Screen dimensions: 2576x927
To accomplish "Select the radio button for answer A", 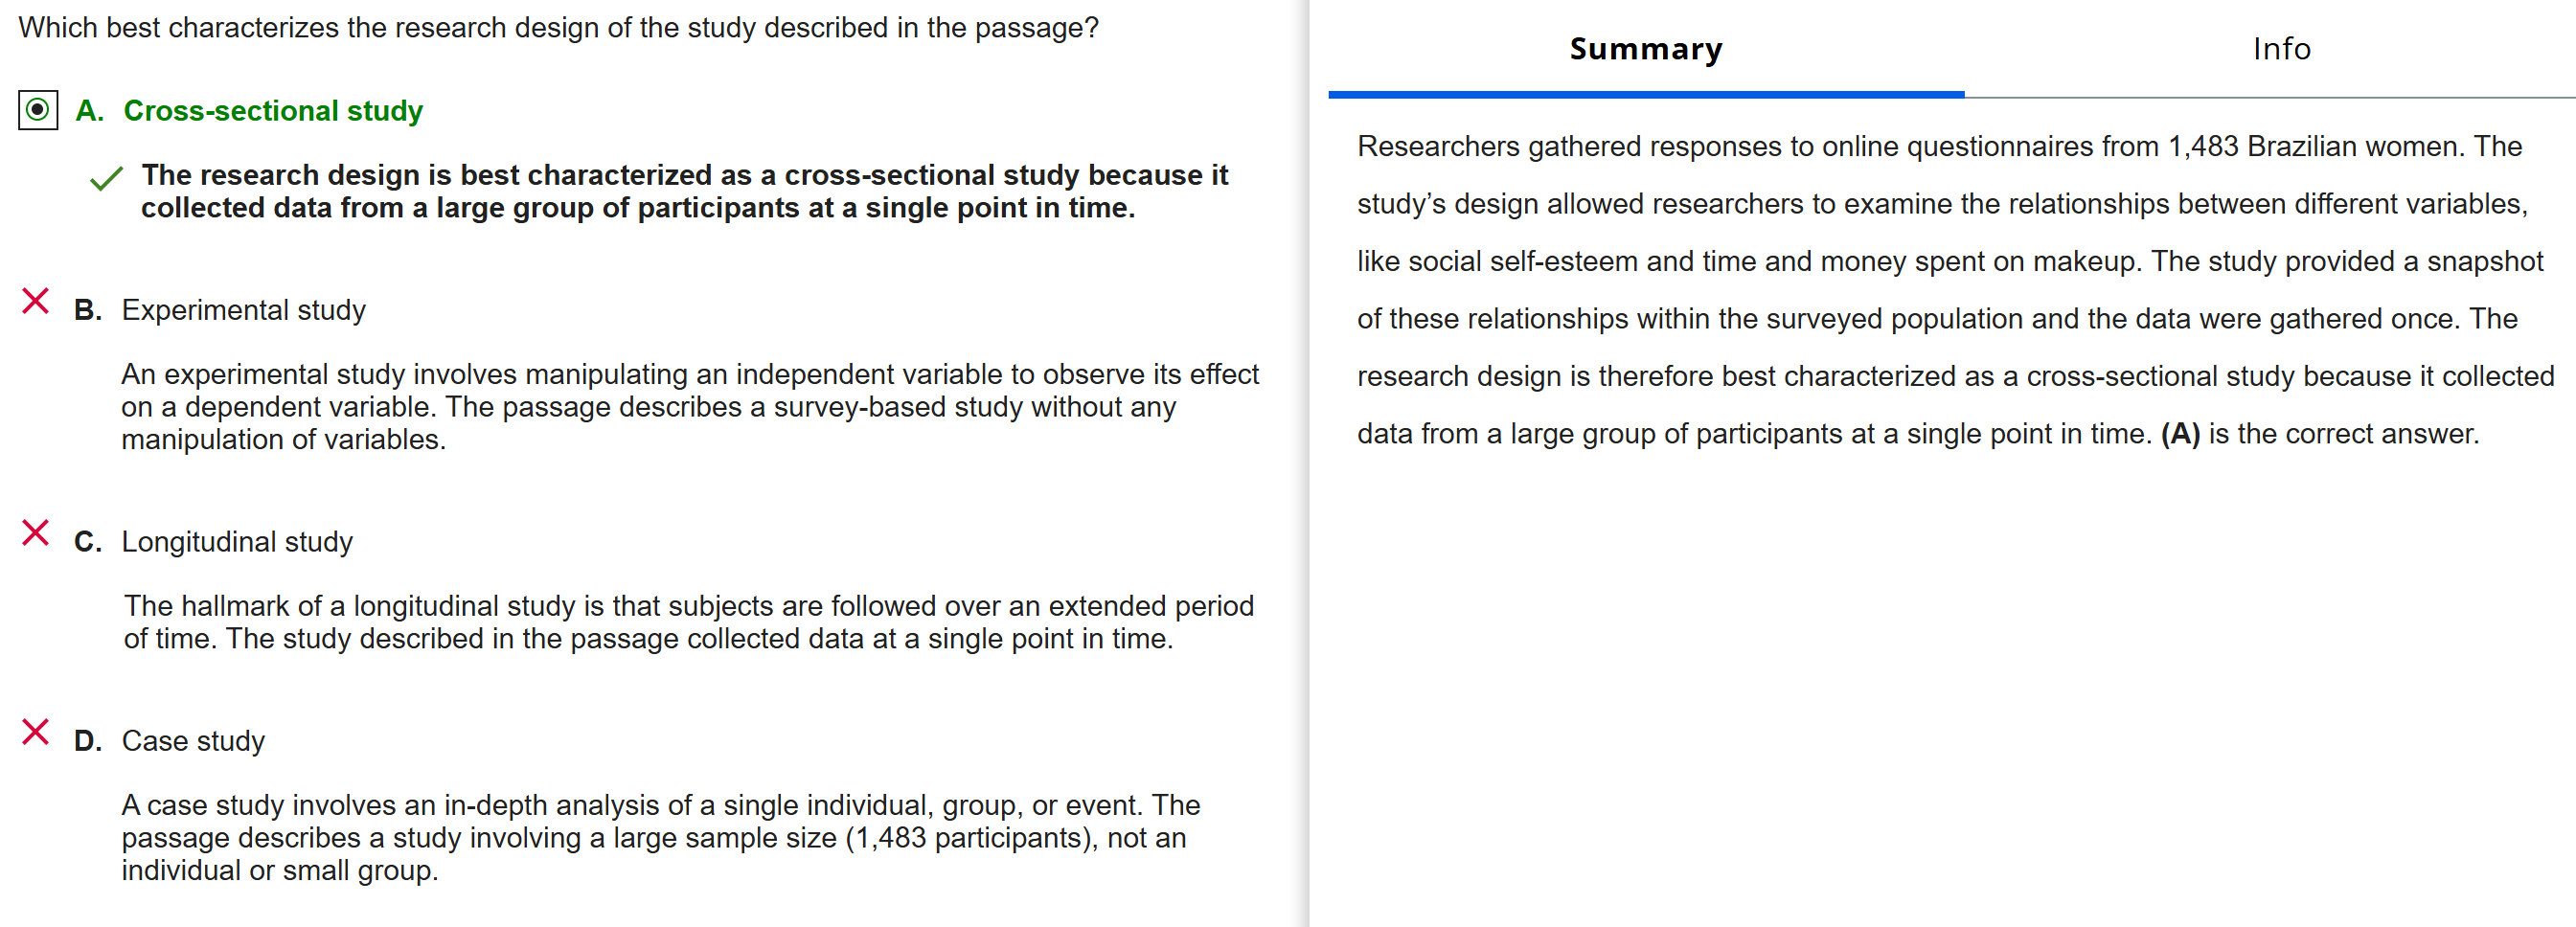I will (x=38, y=110).
